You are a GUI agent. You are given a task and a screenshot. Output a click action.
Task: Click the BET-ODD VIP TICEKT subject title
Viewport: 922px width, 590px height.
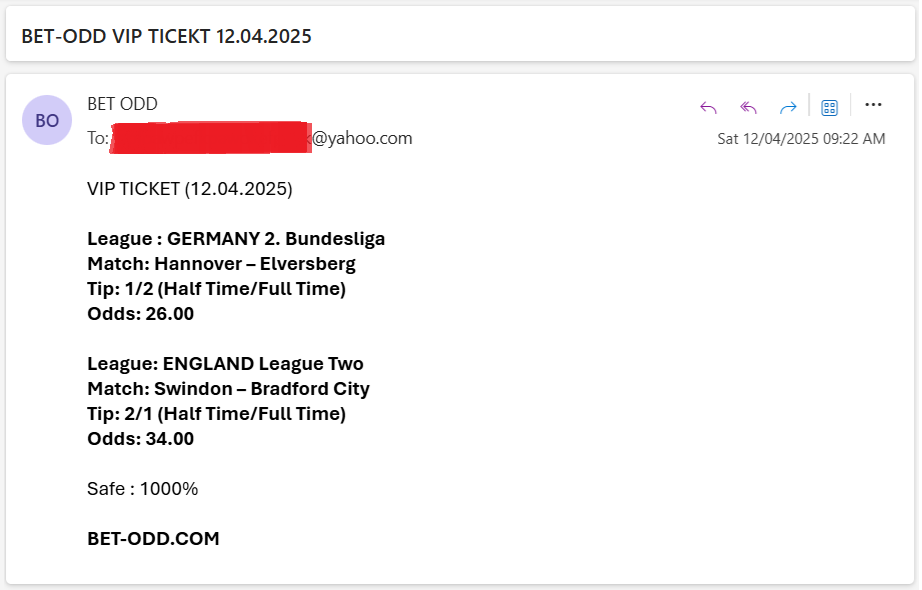click(x=166, y=36)
